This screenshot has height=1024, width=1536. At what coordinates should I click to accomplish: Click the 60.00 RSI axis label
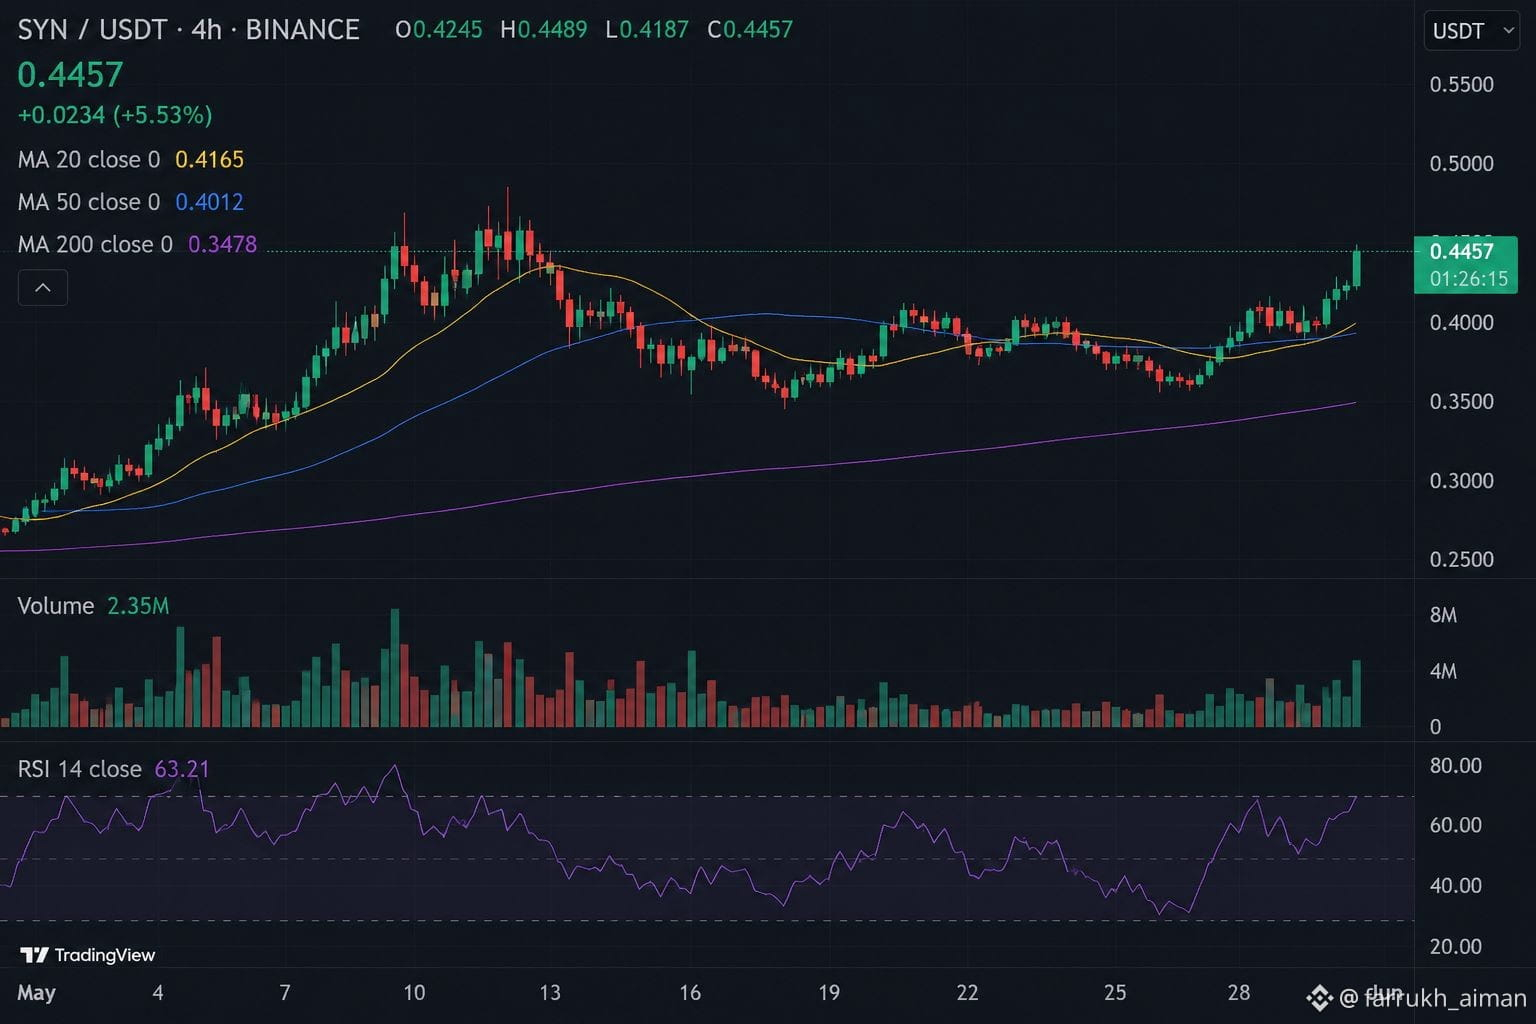pyautogui.click(x=1456, y=825)
